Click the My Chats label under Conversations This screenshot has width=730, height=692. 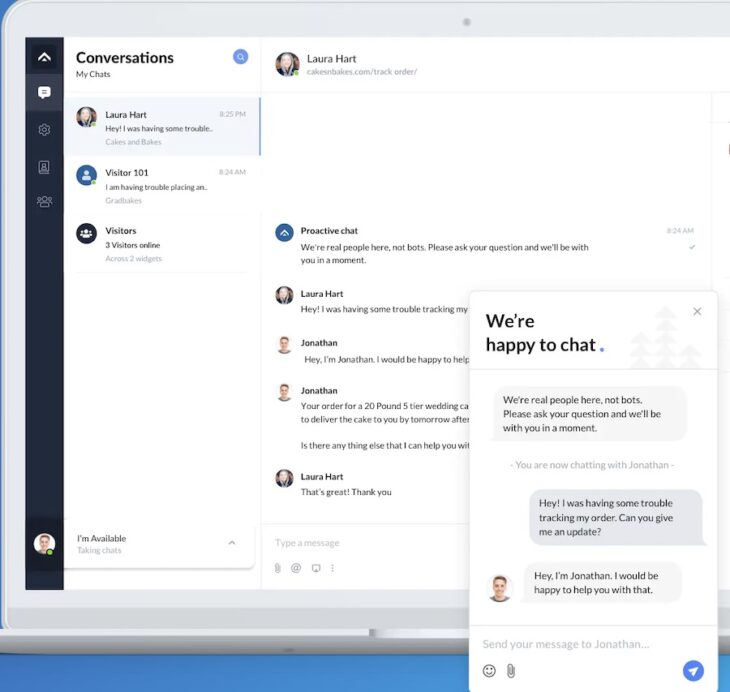(x=93, y=74)
